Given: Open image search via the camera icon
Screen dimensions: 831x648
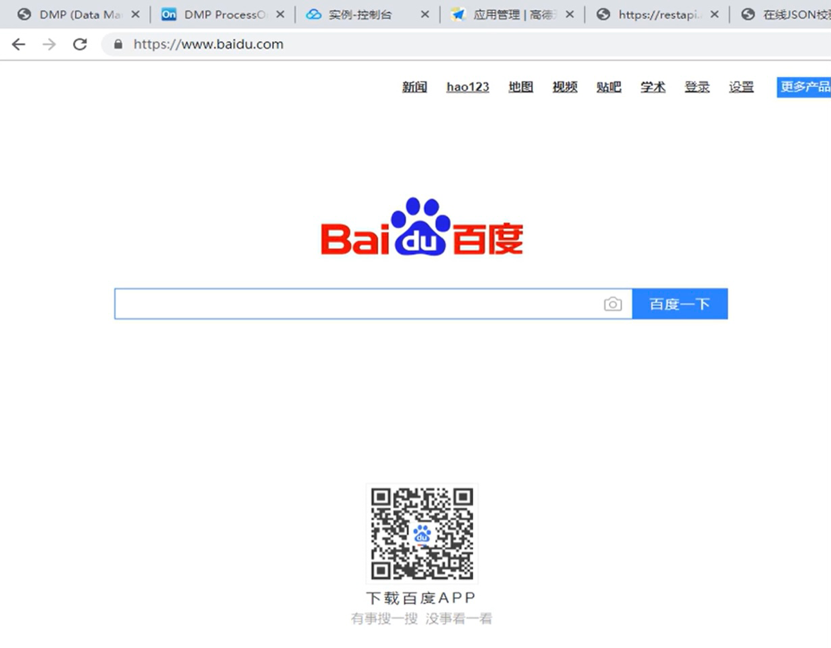Looking at the screenshot, I should pyautogui.click(x=613, y=304).
